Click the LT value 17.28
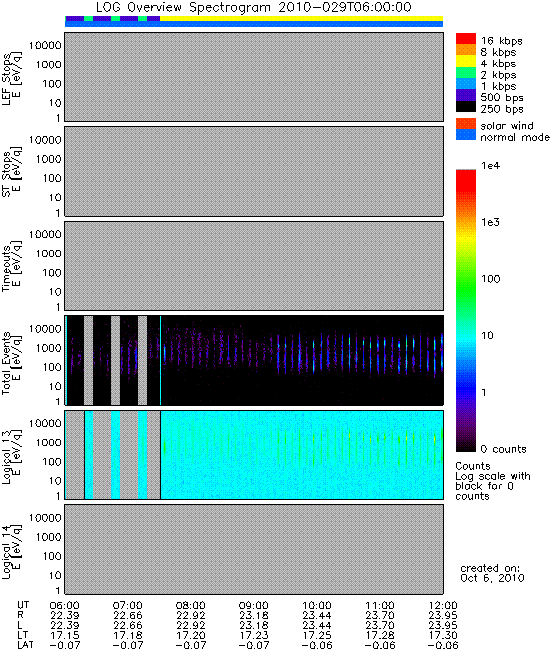 [x=380, y=635]
